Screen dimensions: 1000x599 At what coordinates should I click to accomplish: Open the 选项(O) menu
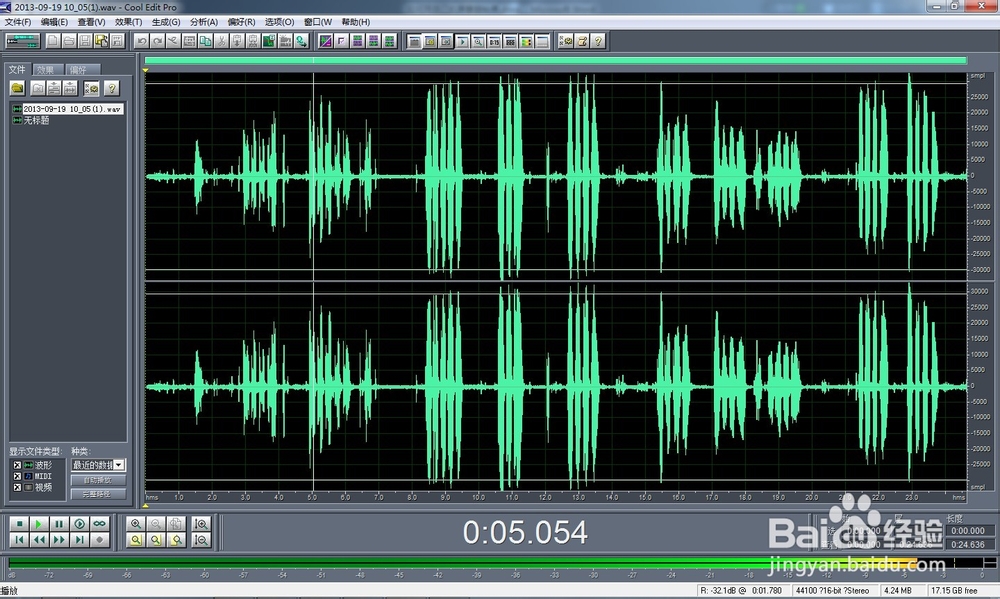coord(279,22)
